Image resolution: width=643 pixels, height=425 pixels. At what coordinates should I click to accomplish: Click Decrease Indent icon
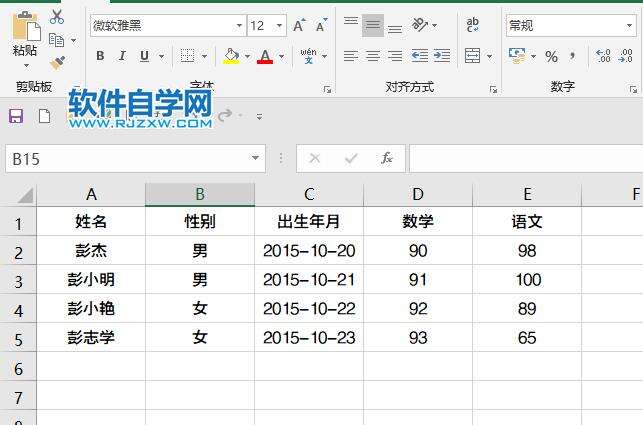point(420,56)
